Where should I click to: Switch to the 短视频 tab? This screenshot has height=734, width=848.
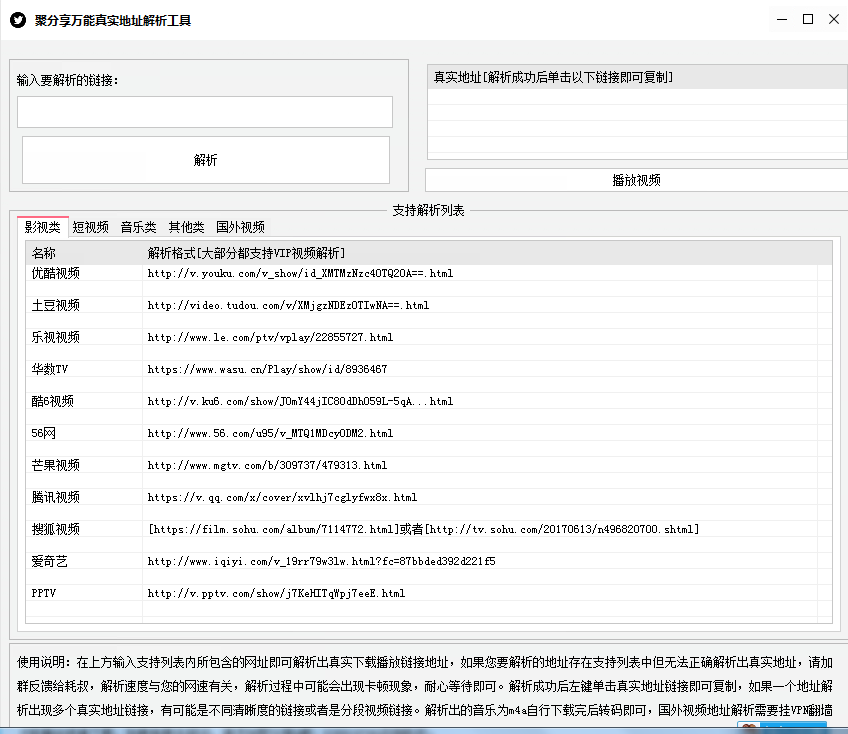(90, 227)
